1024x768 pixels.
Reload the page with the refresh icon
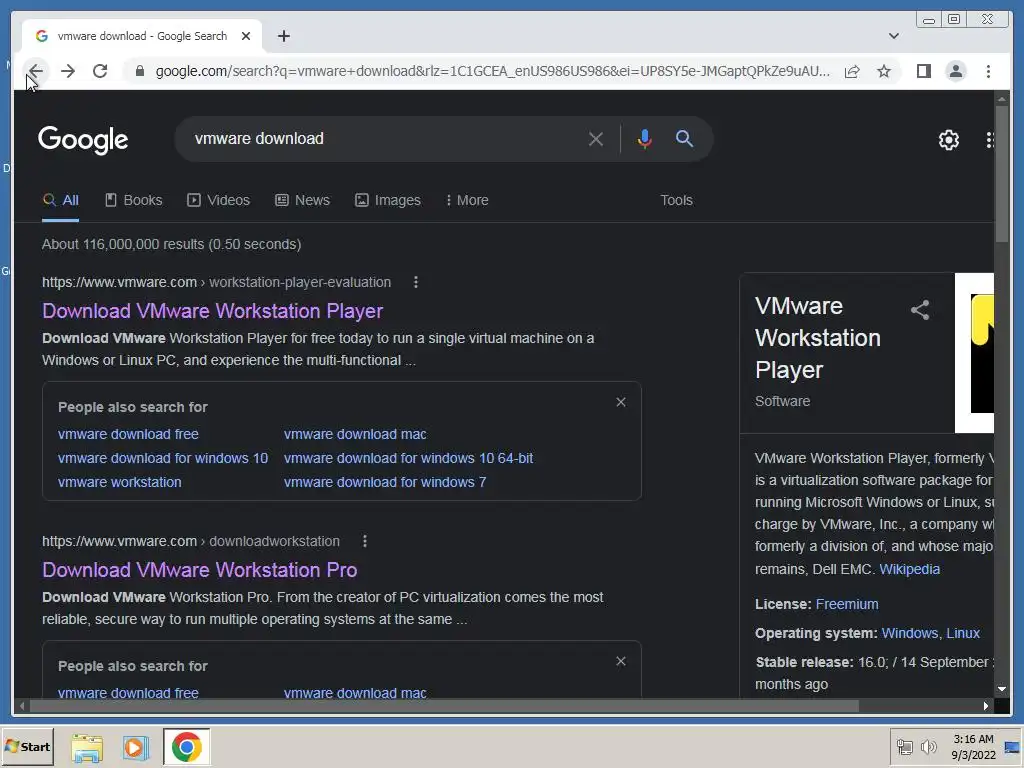tap(100, 71)
